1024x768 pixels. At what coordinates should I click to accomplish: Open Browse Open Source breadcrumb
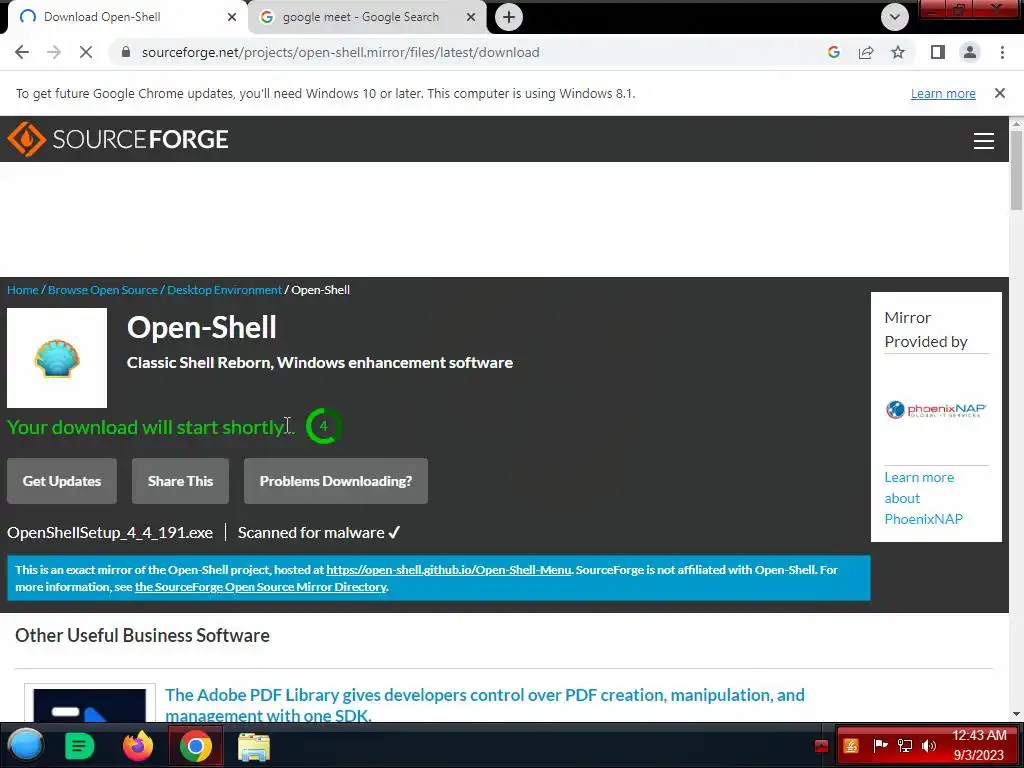tap(103, 290)
